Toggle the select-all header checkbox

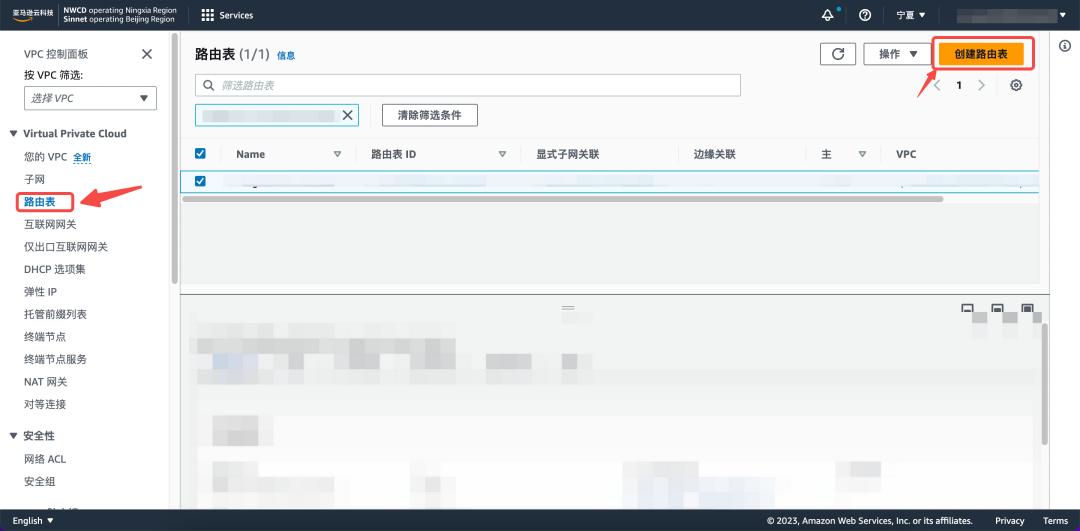(200, 154)
